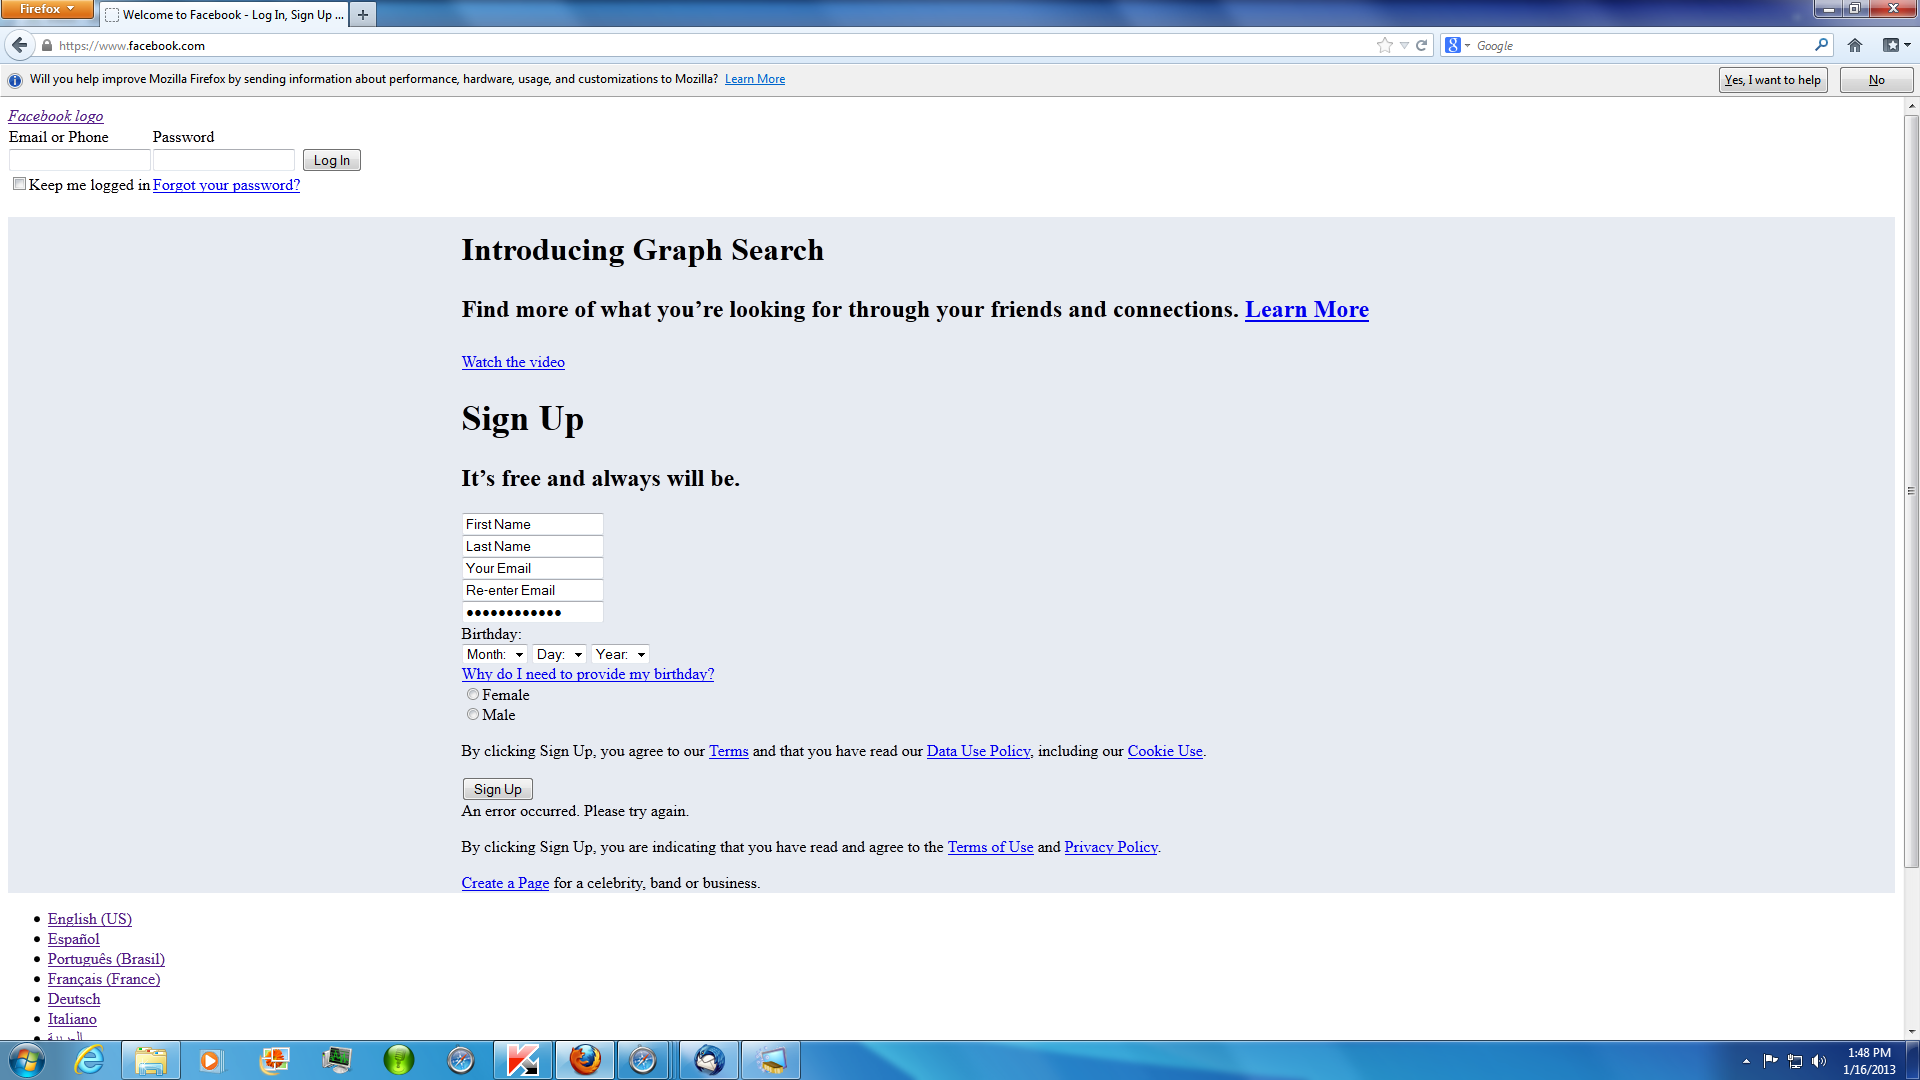Open Action Center flag tray icon

[1771, 1061]
